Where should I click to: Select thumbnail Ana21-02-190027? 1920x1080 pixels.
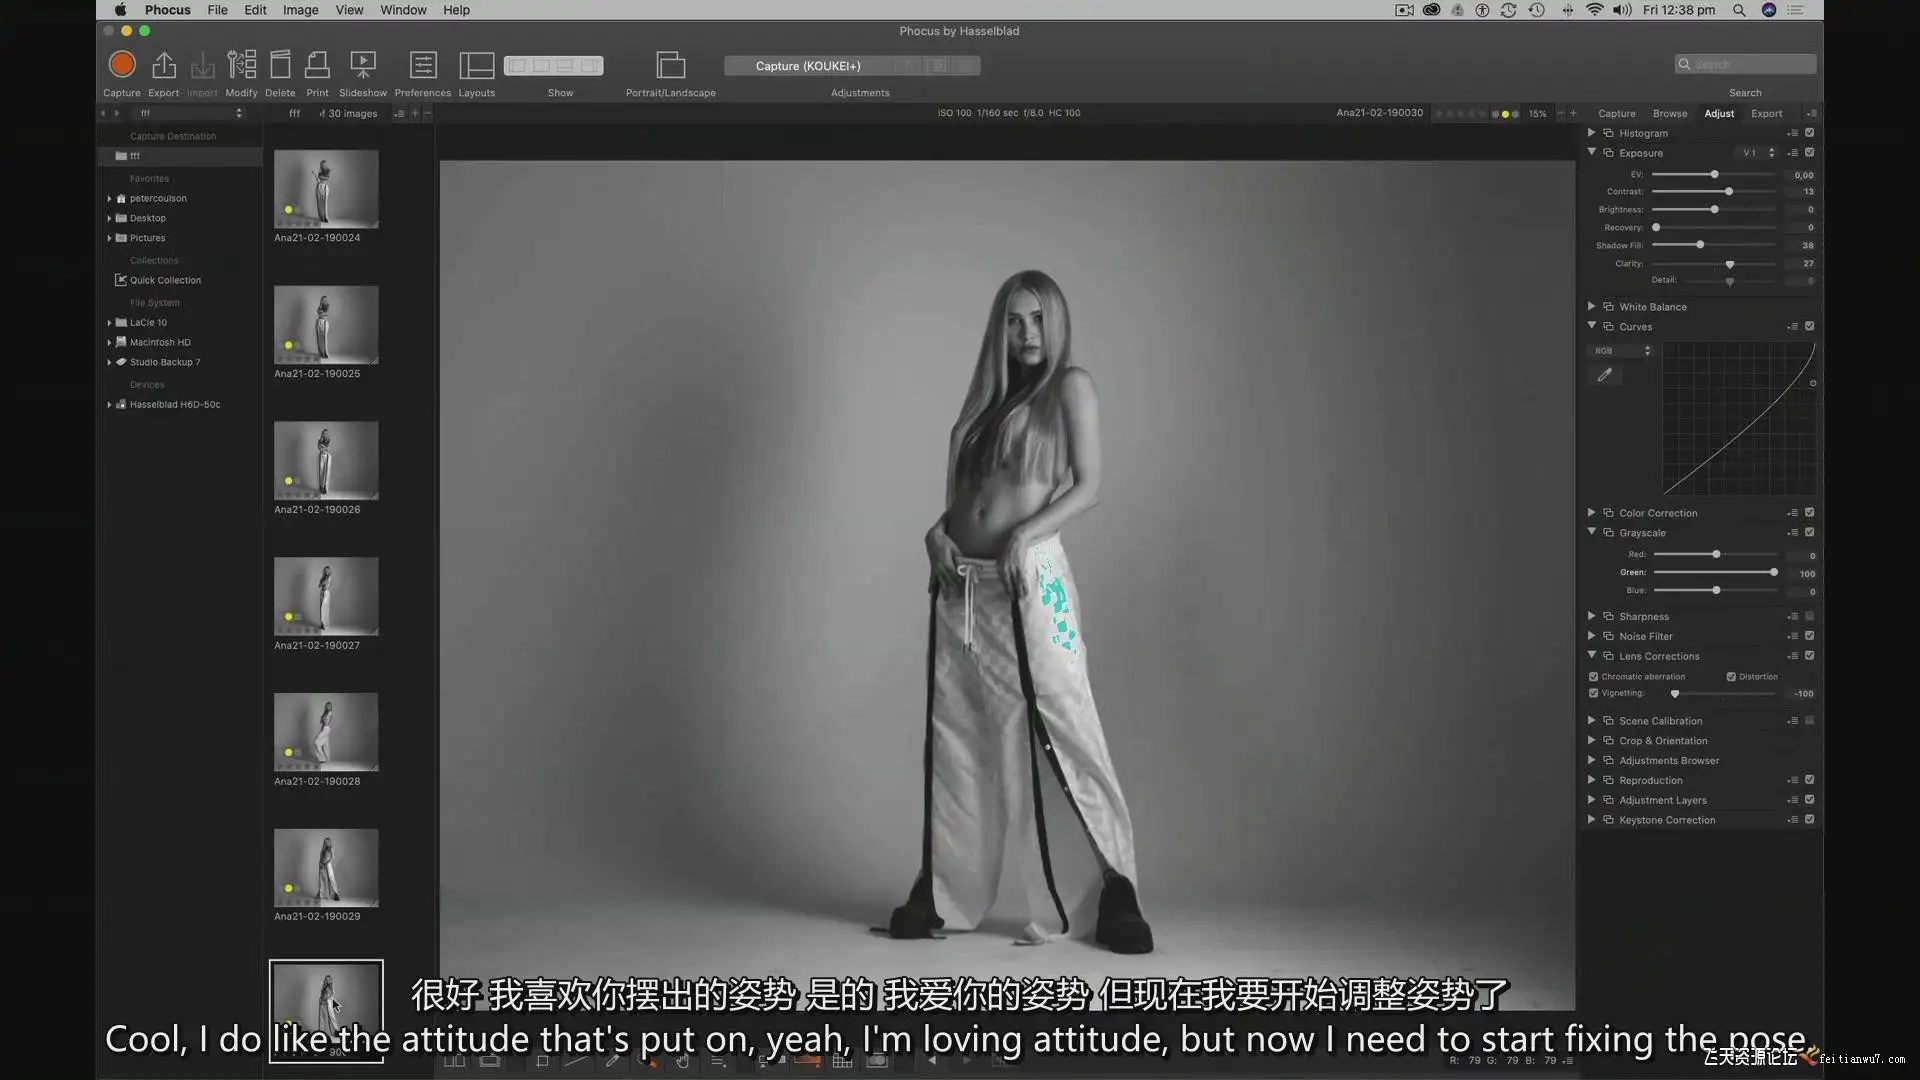coord(326,596)
